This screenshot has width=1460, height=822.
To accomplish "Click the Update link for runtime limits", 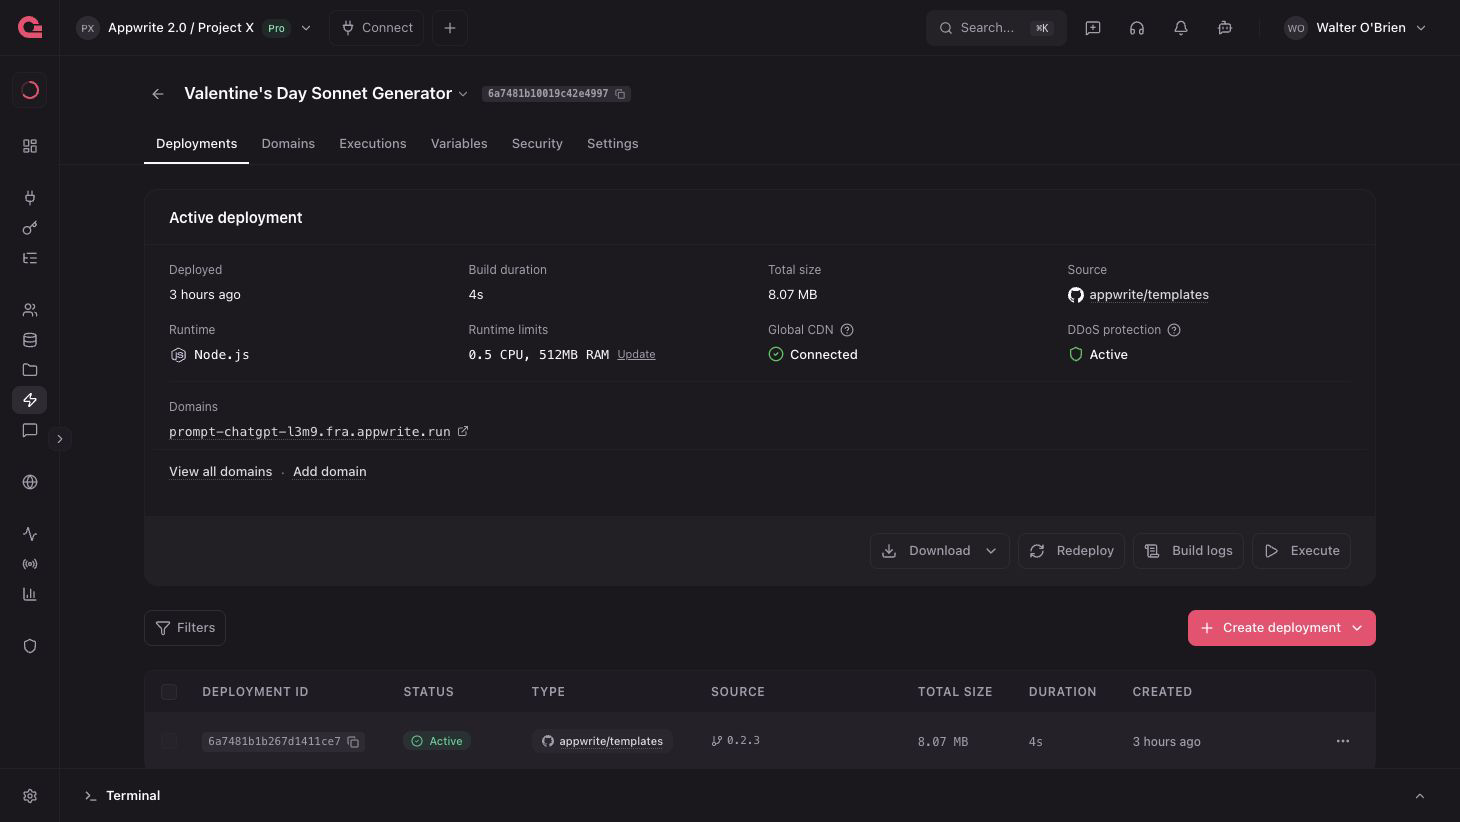I will click(x=636, y=355).
